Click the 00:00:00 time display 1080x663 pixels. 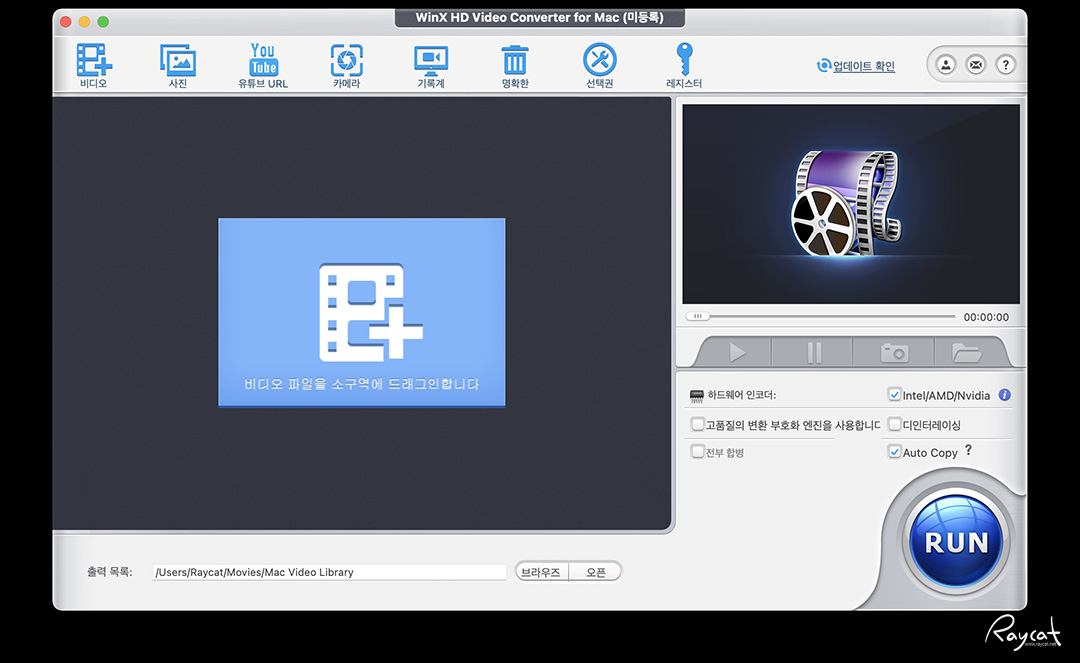[x=986, y=317]
